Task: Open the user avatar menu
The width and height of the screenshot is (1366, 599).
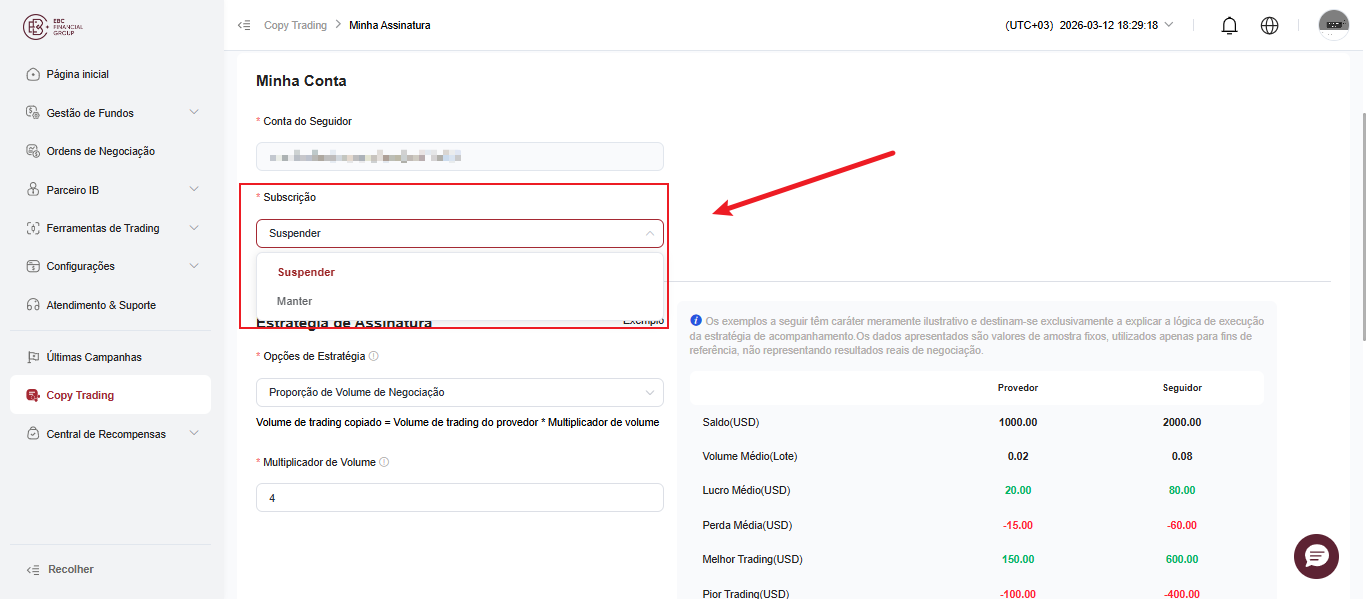Action: pyautogui.click(x=1334, y=25)
